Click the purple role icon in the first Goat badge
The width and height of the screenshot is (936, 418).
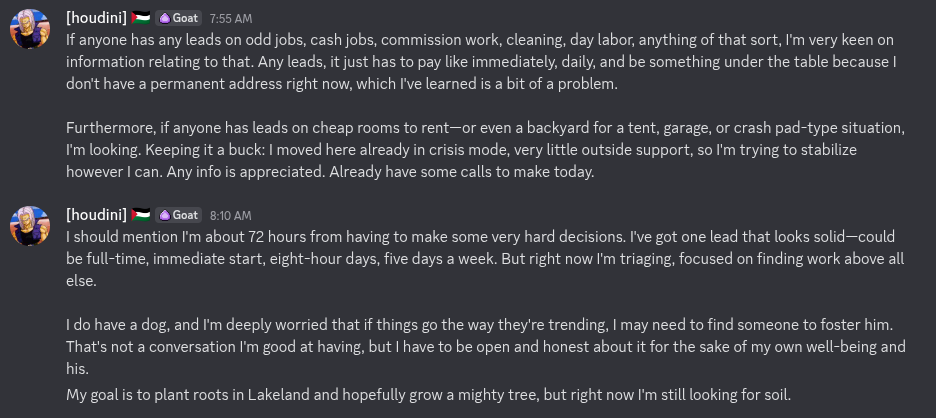(165, 19)
